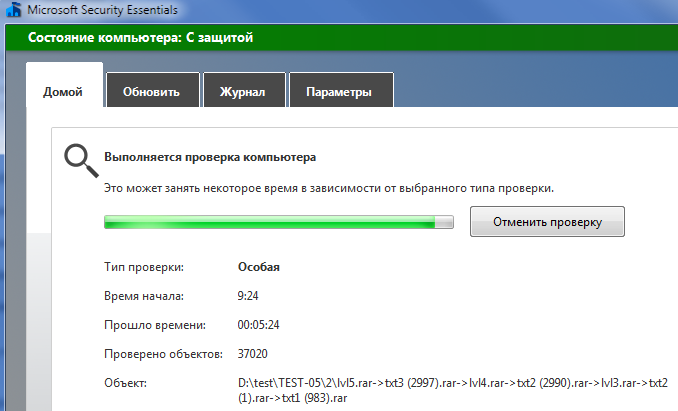This screenshot has width=678, height=411.
Task: Switch to the Обновить tab
Action: click(x=153, y=90)
